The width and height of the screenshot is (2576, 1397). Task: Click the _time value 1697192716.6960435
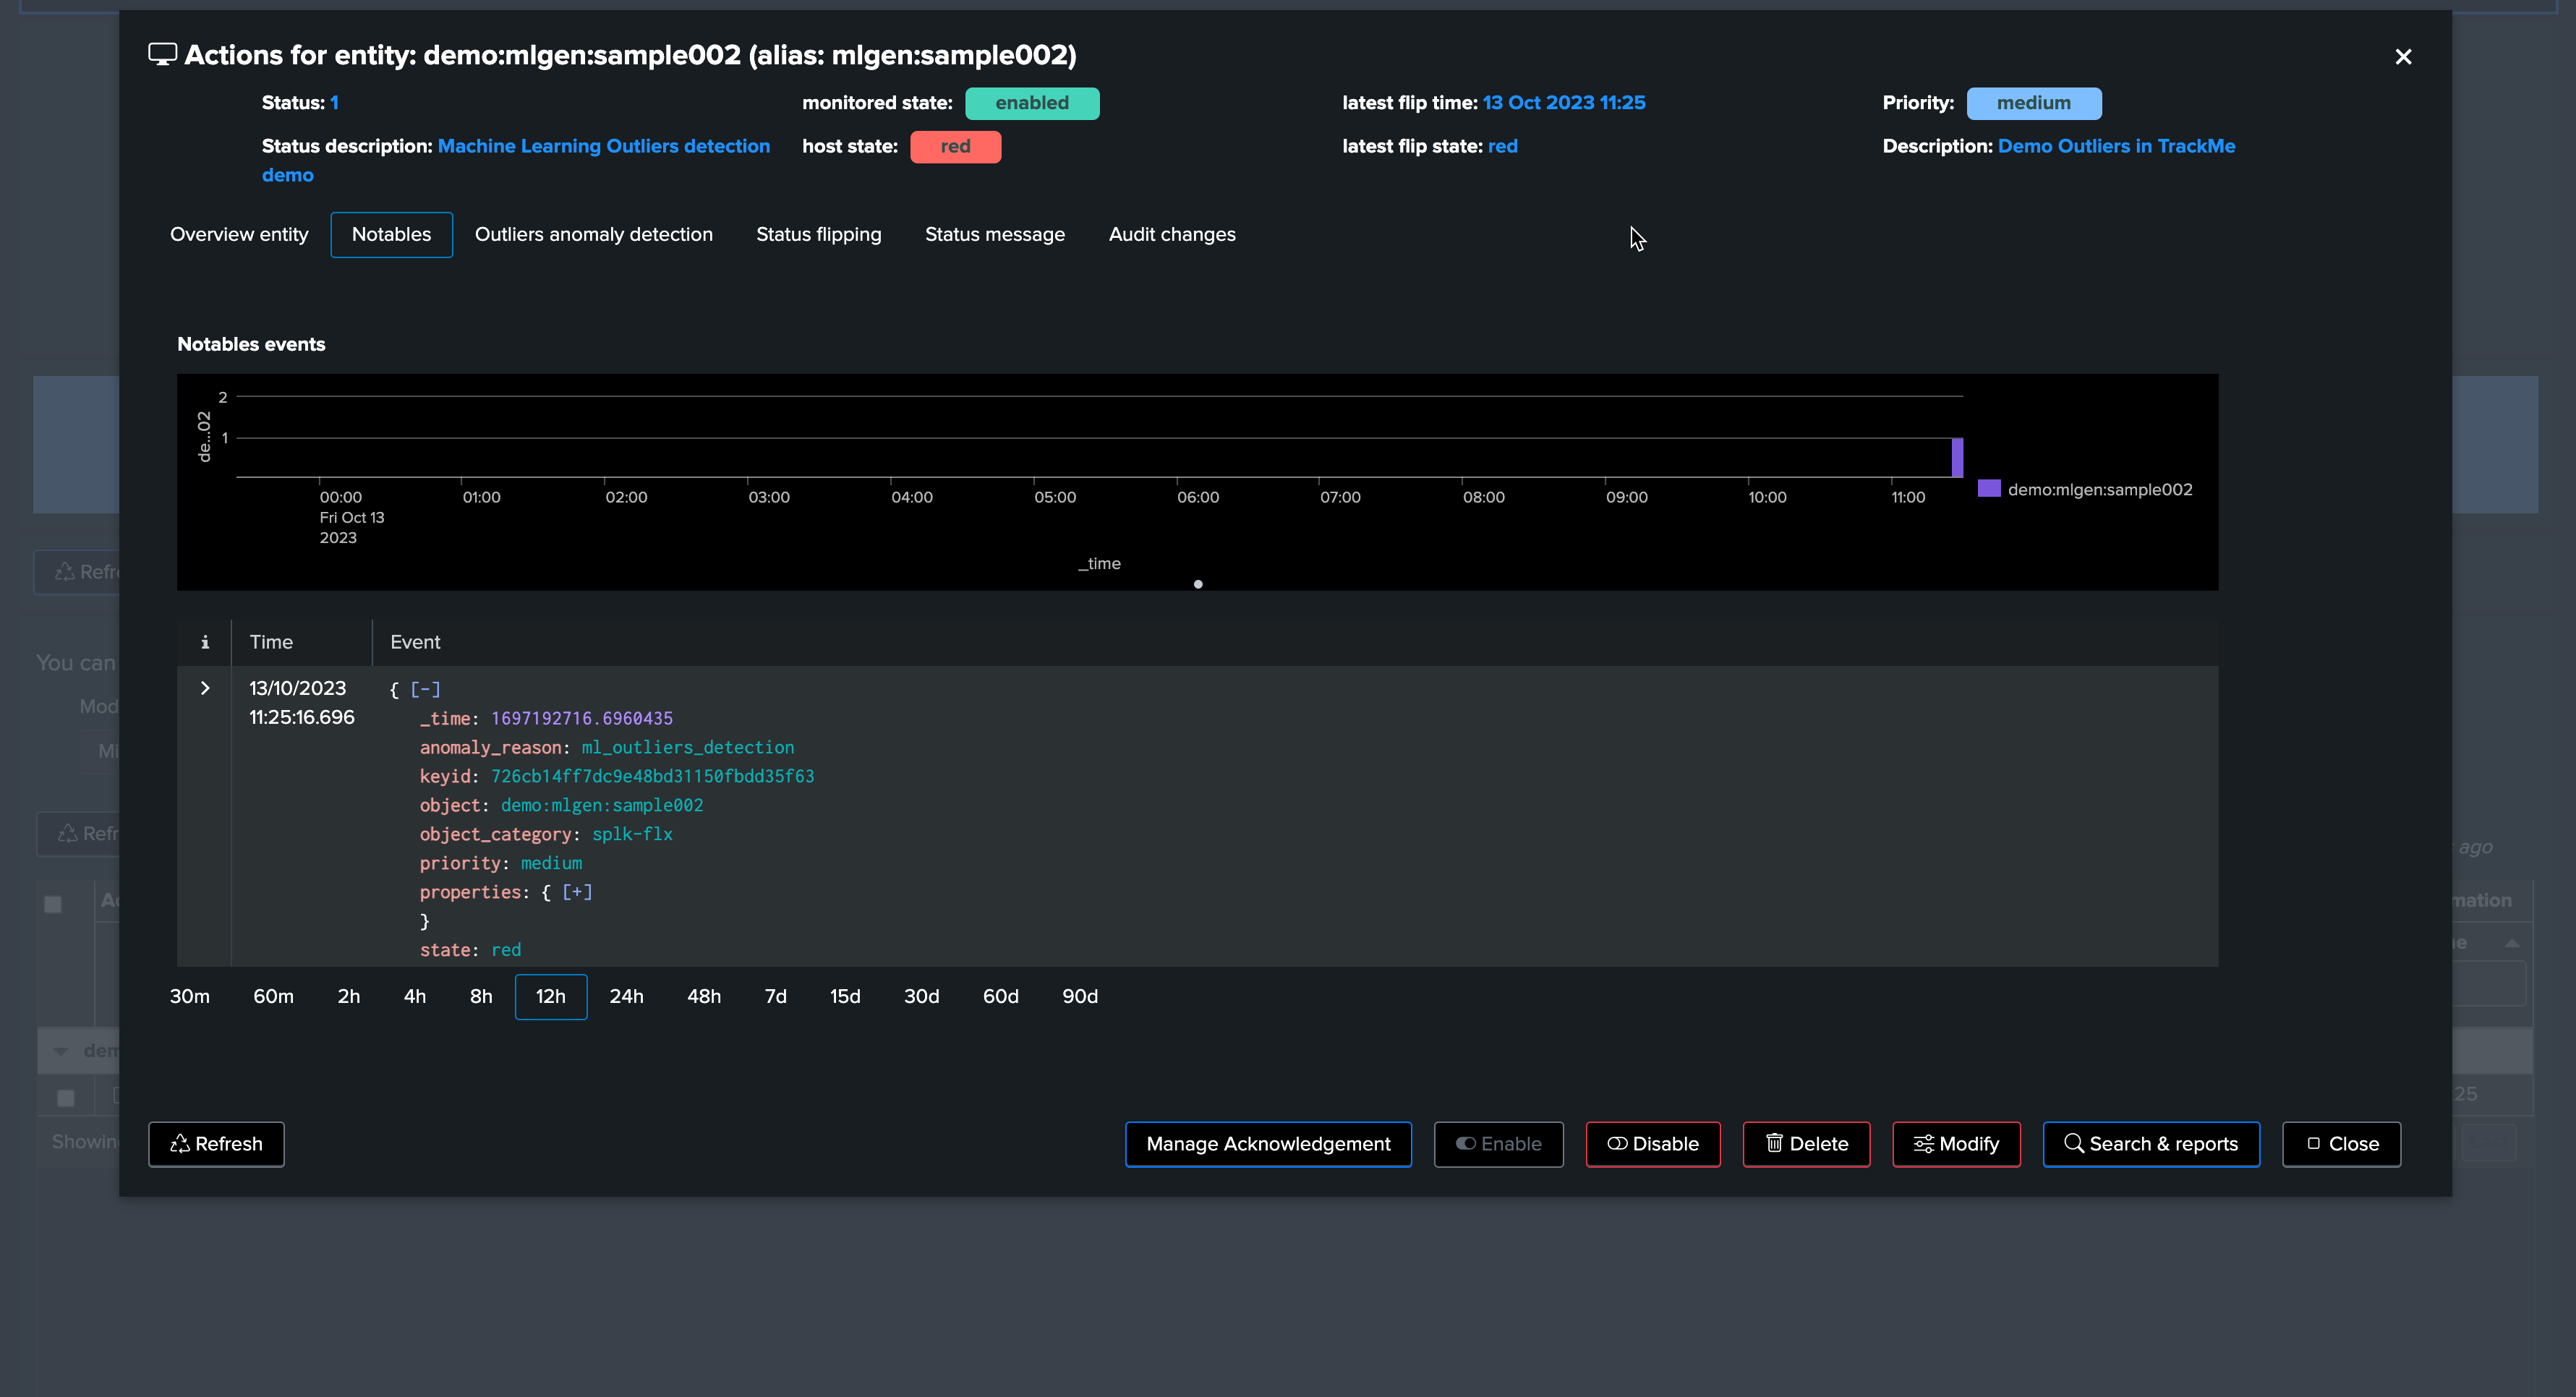582,718
